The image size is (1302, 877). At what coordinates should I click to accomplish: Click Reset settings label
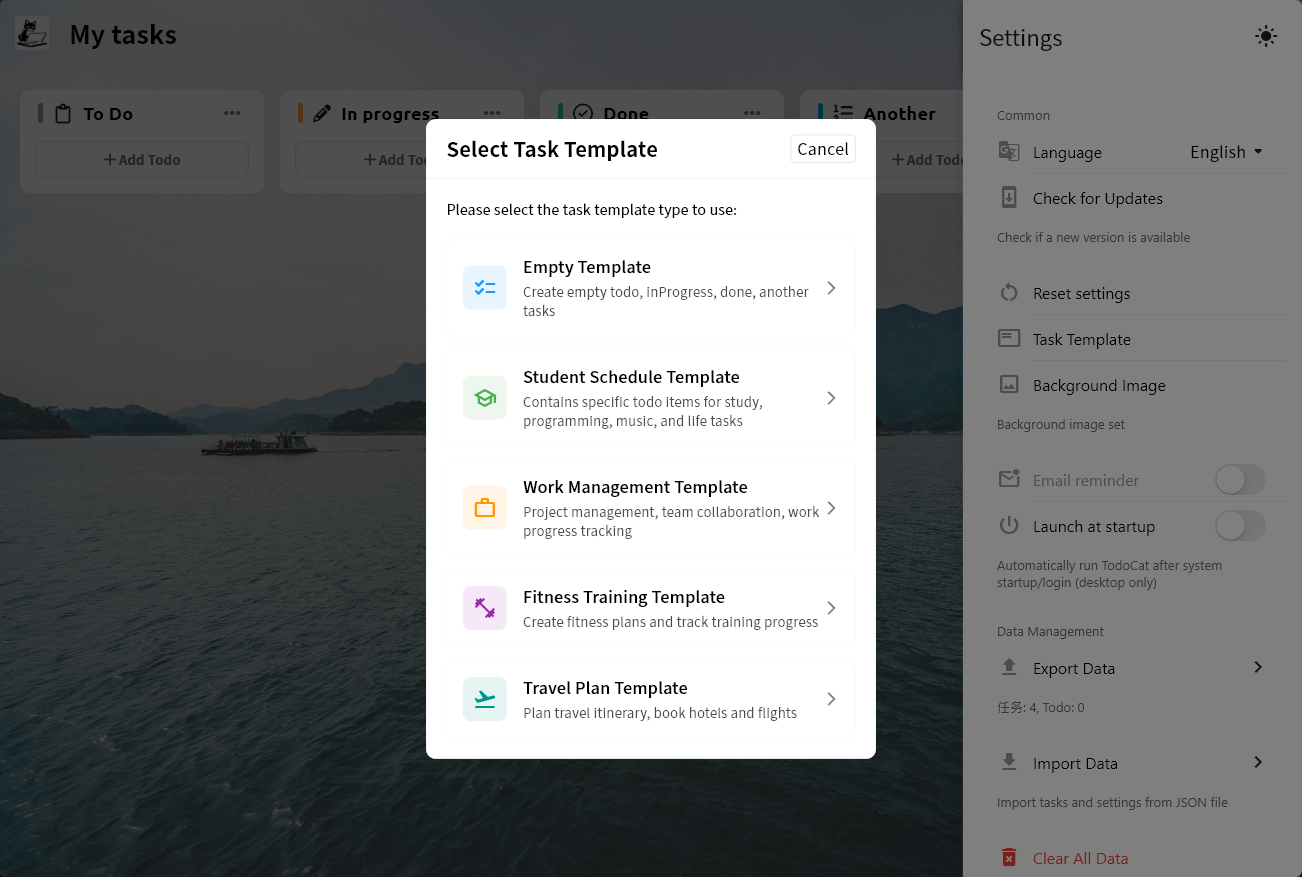(1081, 294)
